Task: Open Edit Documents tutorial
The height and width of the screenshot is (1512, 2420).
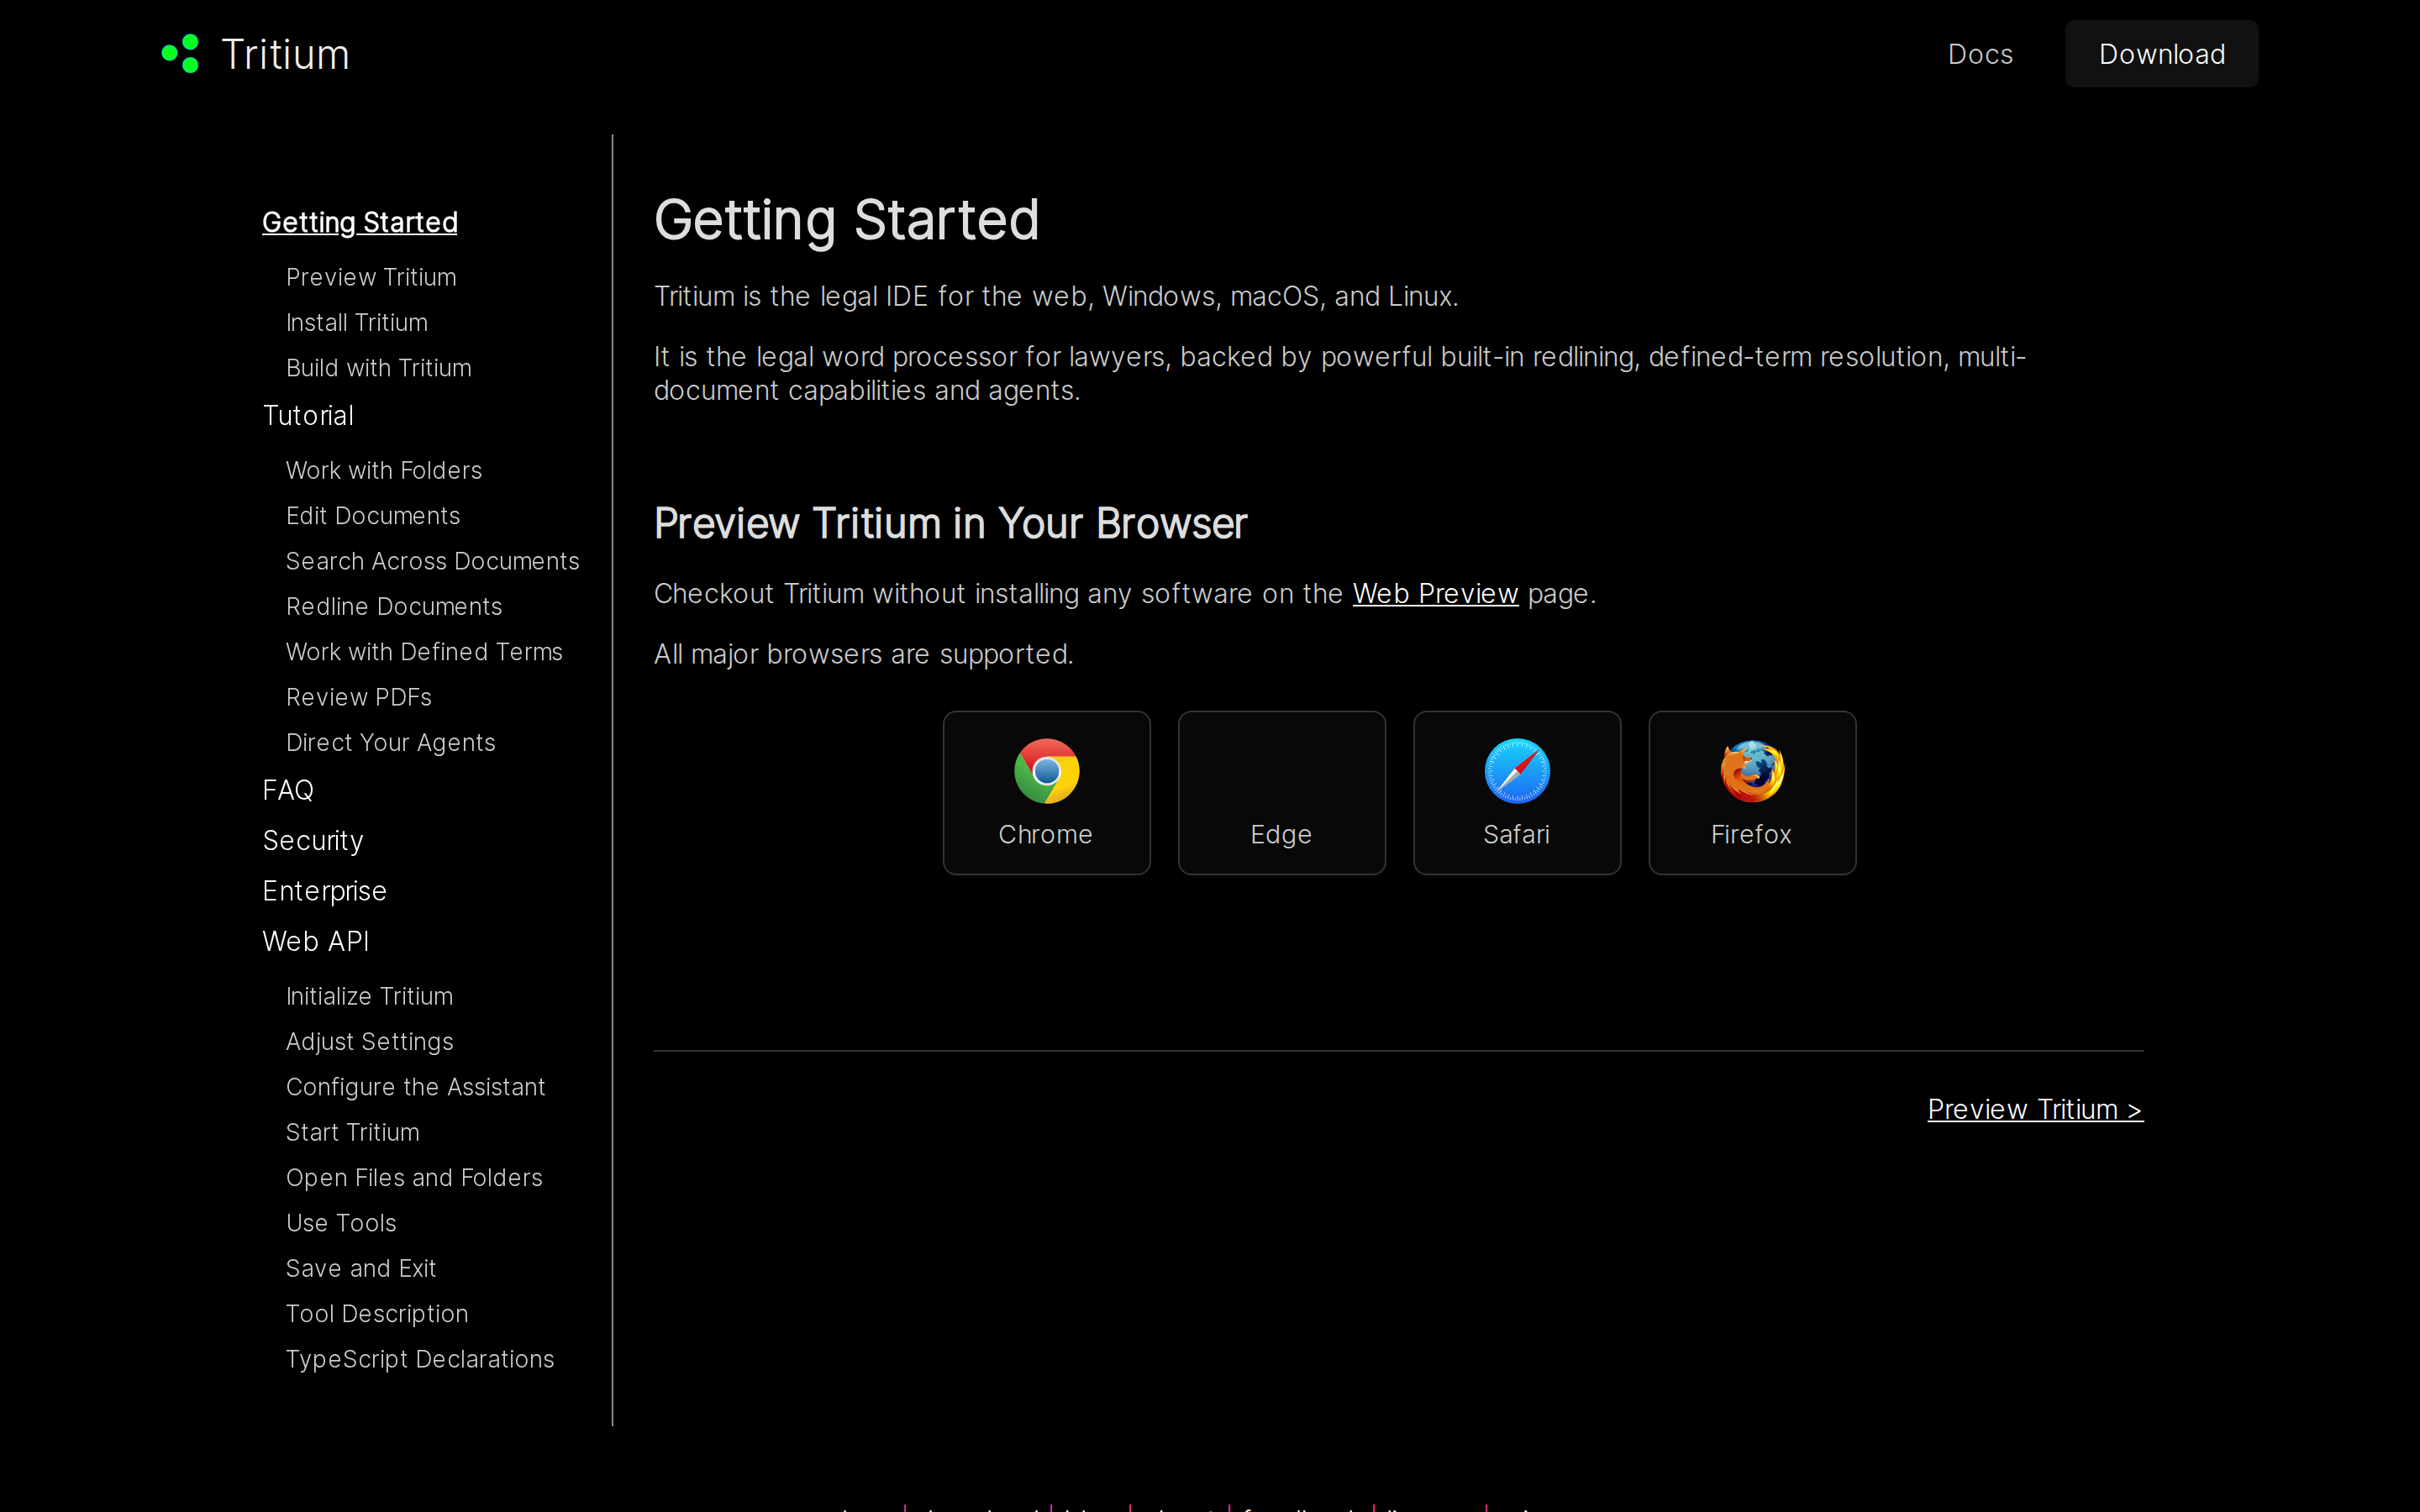Action: point(373,516)
